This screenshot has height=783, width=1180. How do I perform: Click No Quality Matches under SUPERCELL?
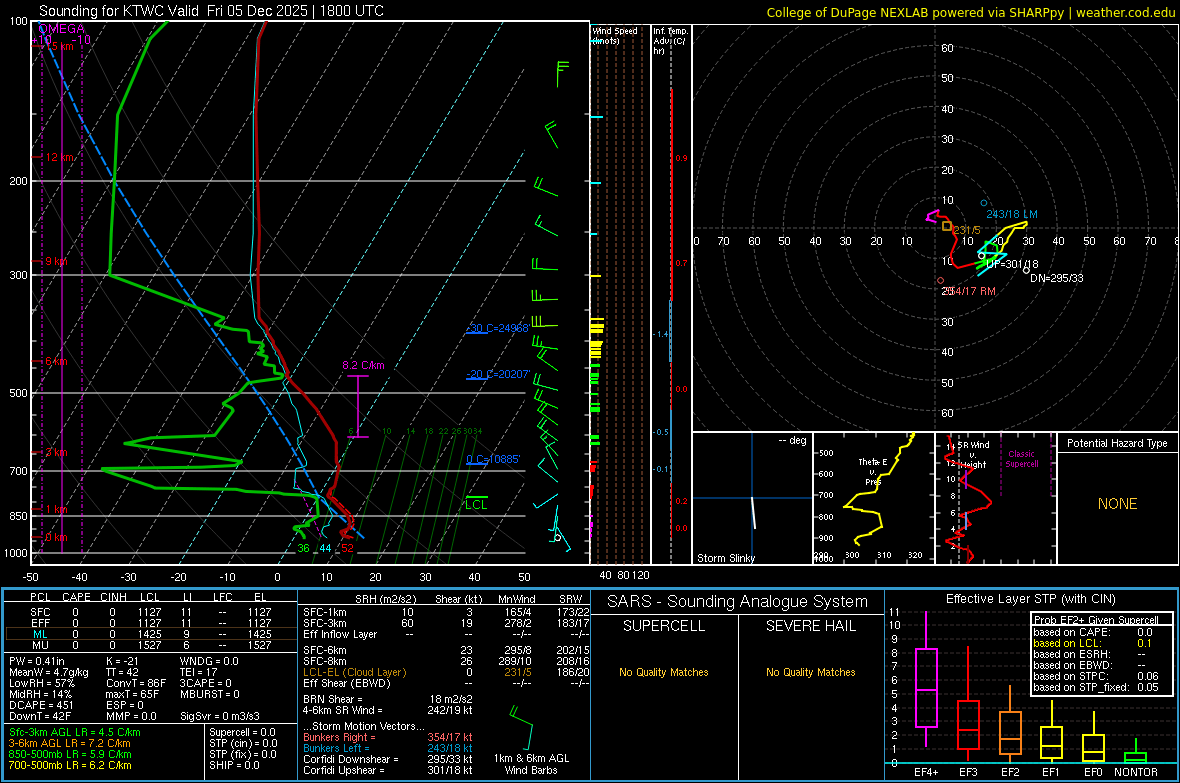coord(664,672)
